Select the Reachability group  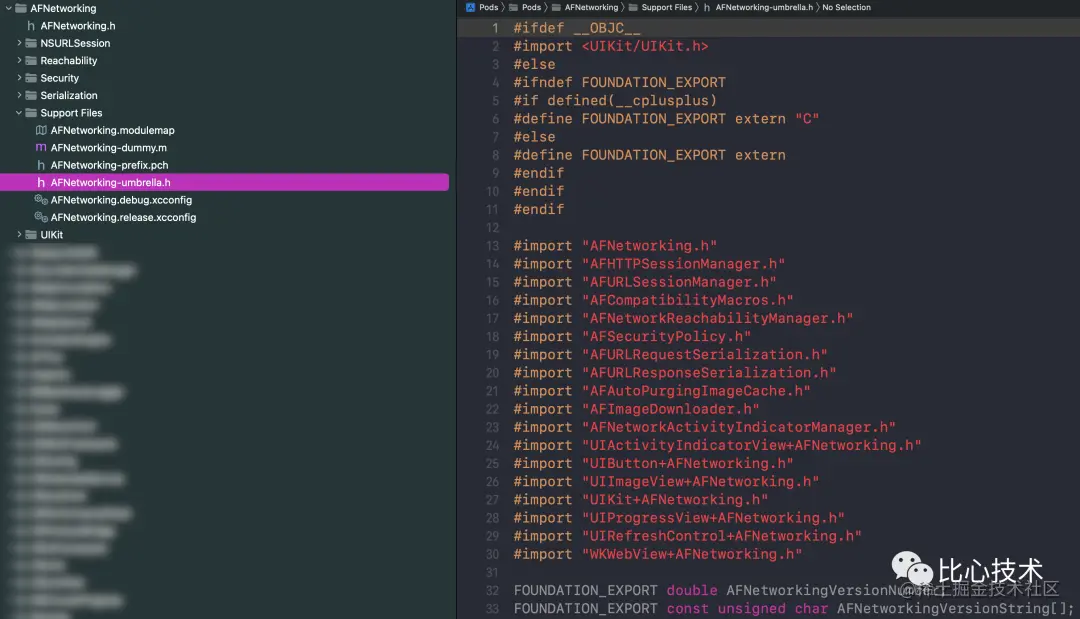(69, 61)
